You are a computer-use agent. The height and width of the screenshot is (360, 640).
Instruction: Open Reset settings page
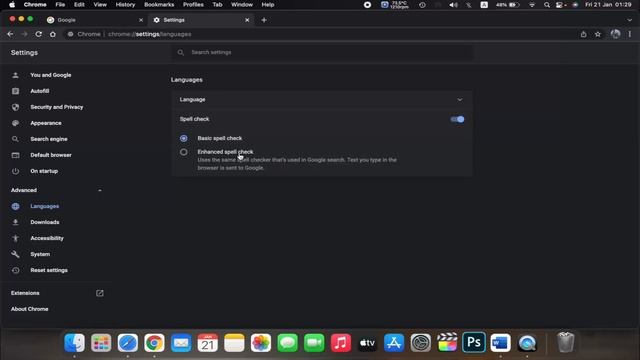(49, 270)
